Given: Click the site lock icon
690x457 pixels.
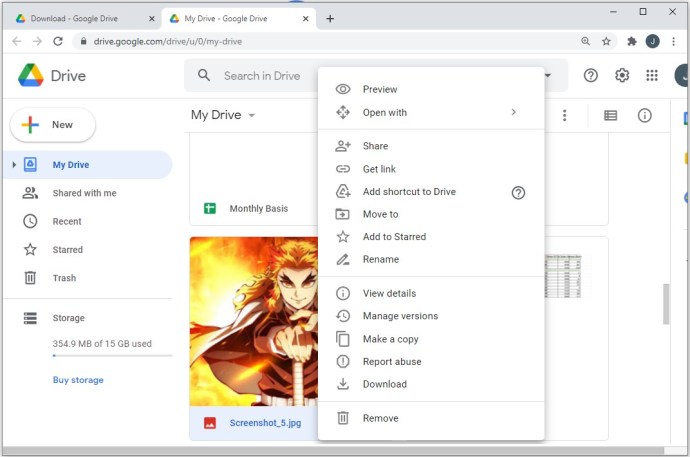Looking at the screenshot, I should pyautogui.click(x=83, y=41).
